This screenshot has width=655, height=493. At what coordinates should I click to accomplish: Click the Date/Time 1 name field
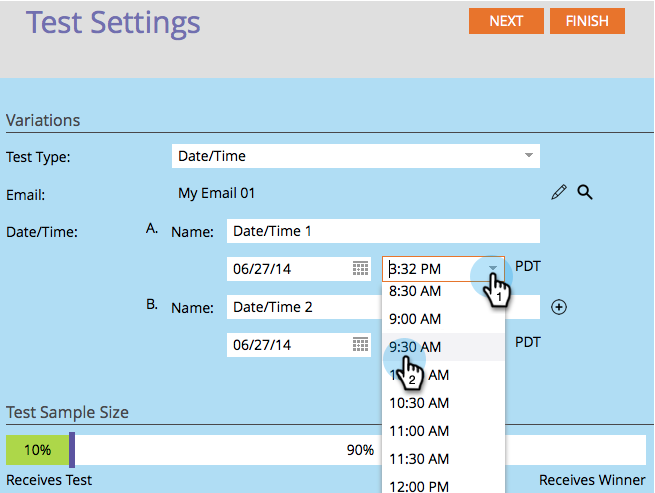coord(383,231)
